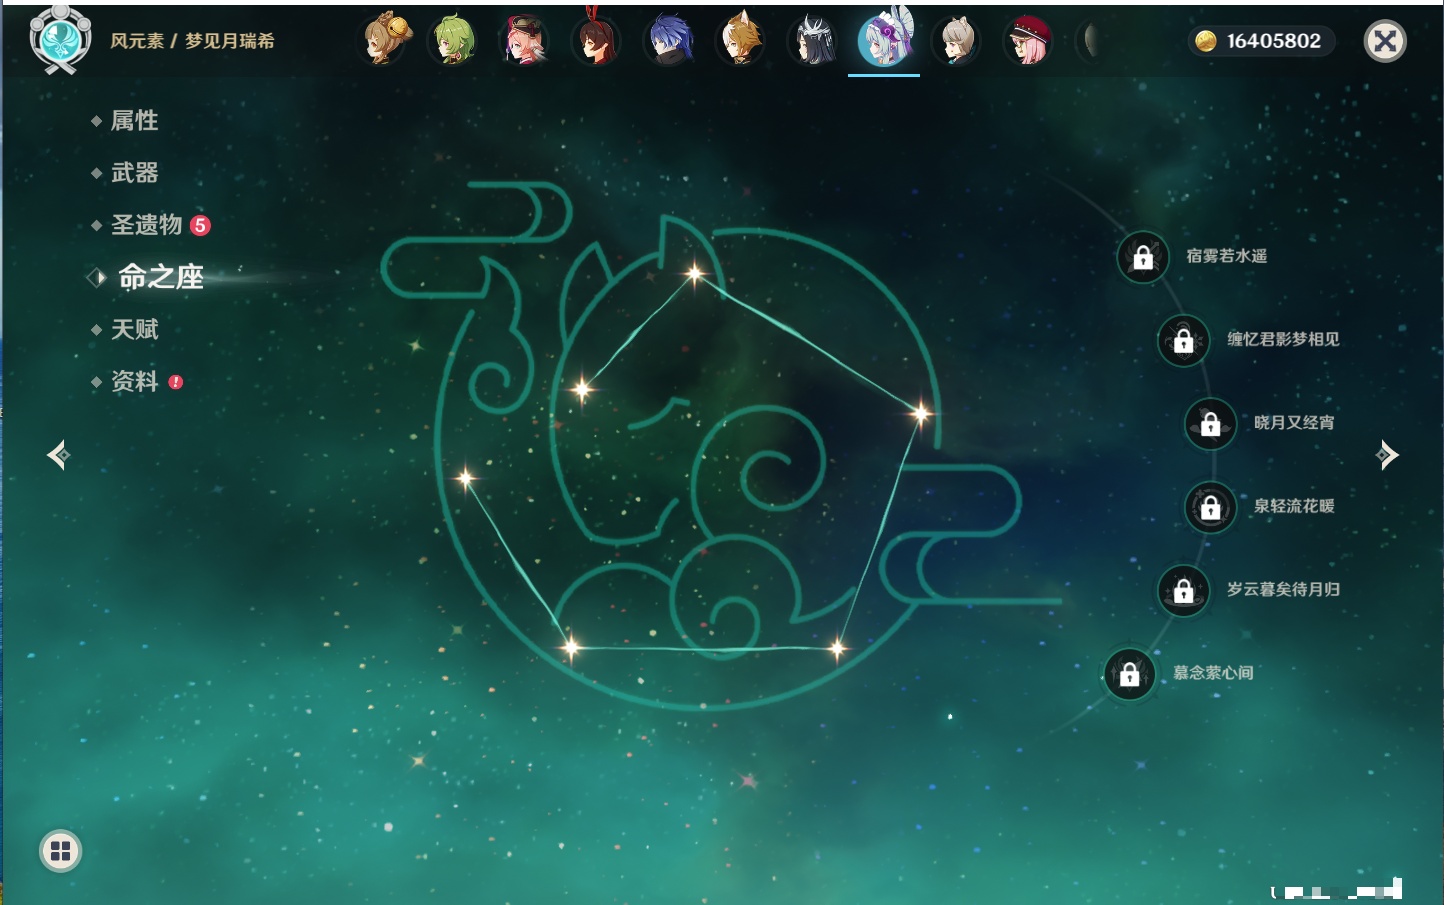Click the lock icon for 晓月又经宵

click(1210, 423)
